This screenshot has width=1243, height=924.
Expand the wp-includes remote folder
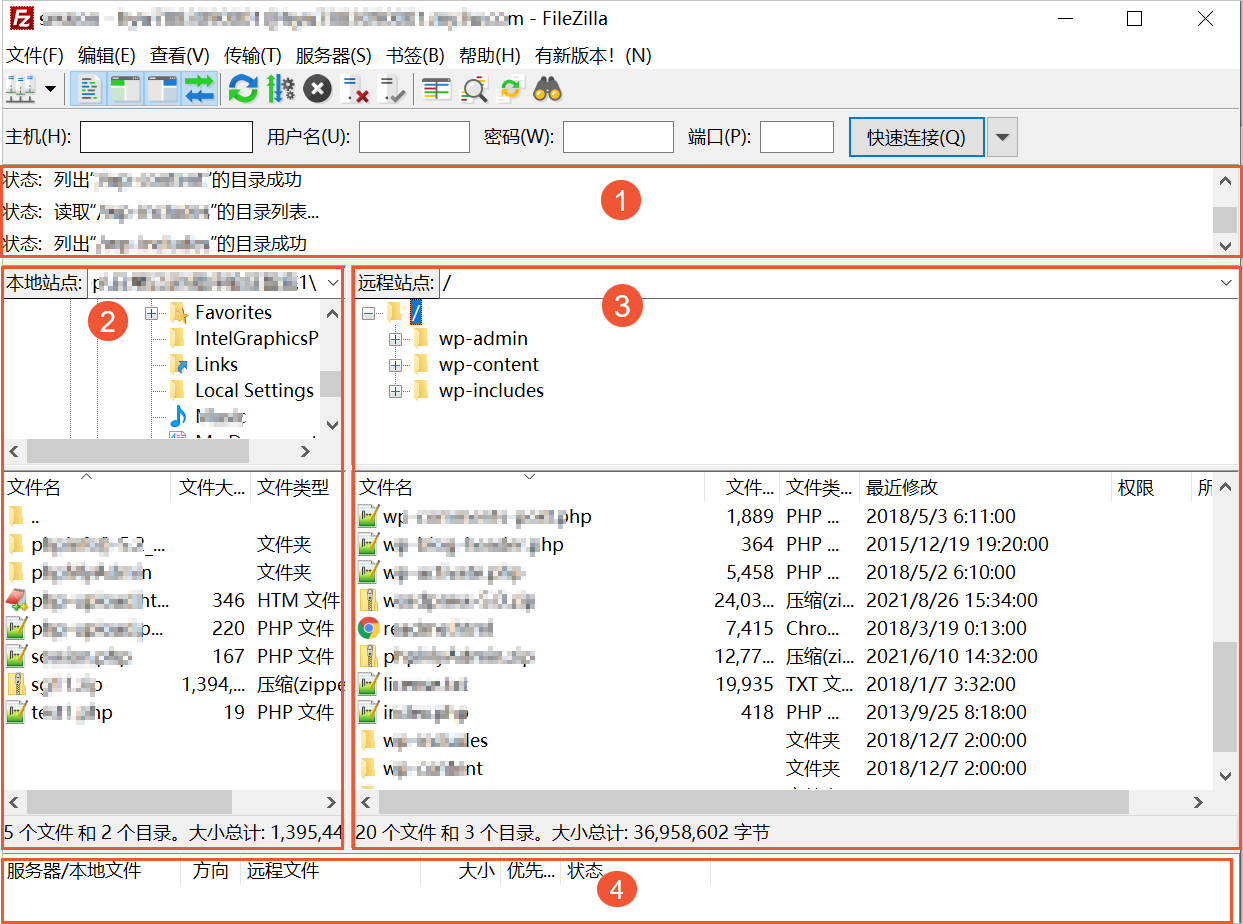(x=395, y=391)
